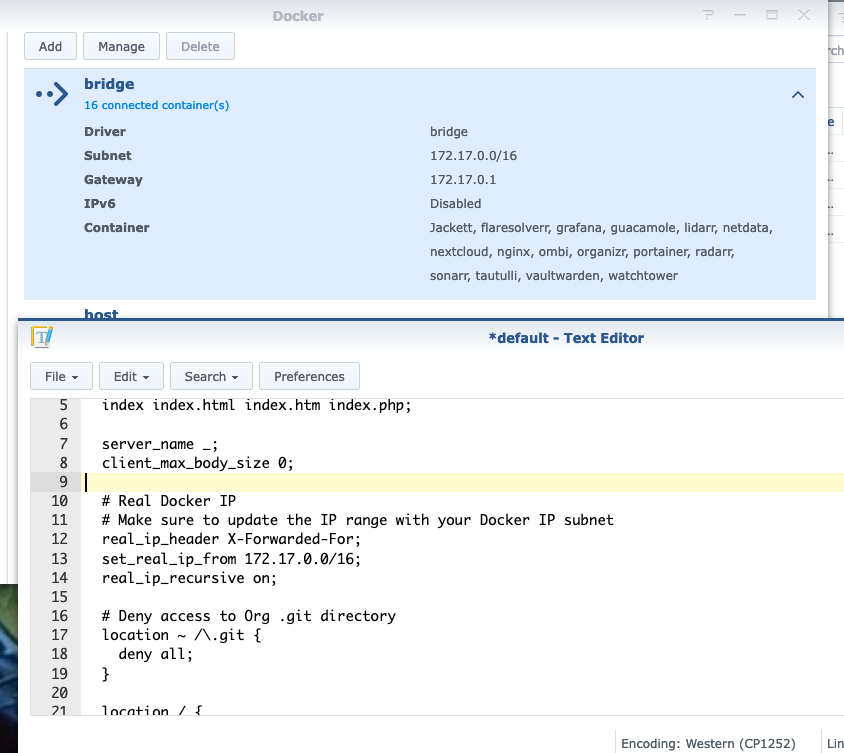Image resolution: width=844 pixels, height=753 pixels.
Task: Click the Manage button
Action: [121, 46]
